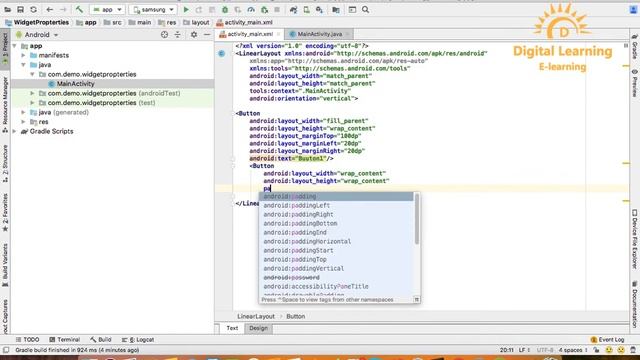640x360 pixels.
Task: Open the Android project view dropdown
Action: 37,35
